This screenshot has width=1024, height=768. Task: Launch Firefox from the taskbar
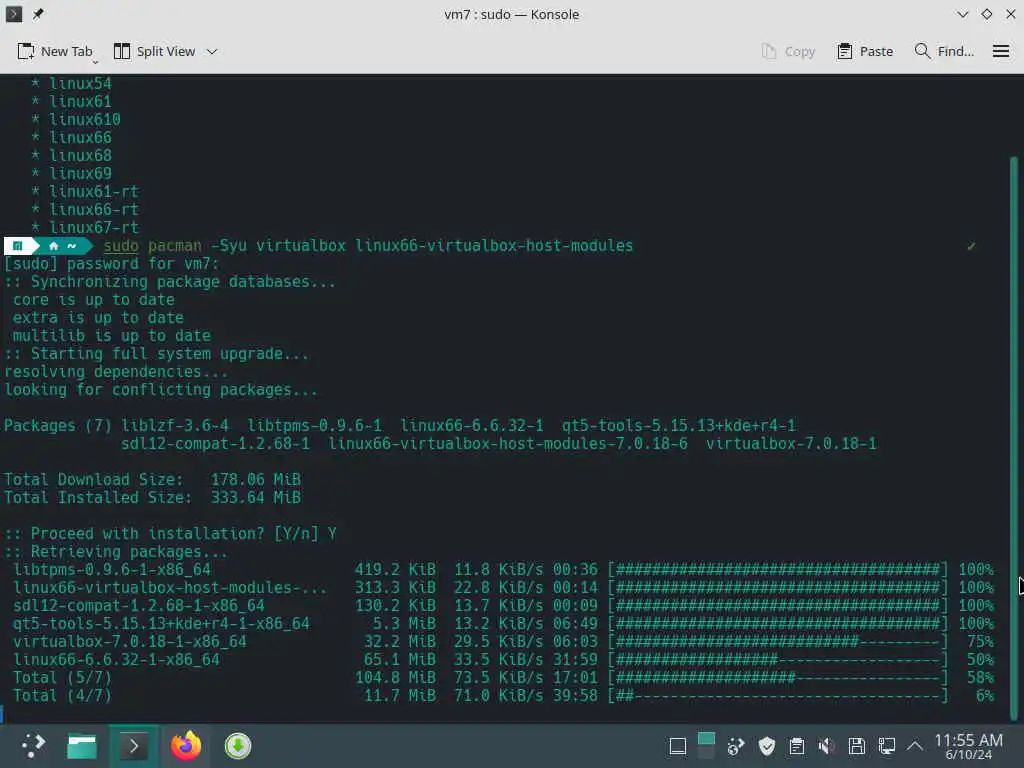[185, 745]
